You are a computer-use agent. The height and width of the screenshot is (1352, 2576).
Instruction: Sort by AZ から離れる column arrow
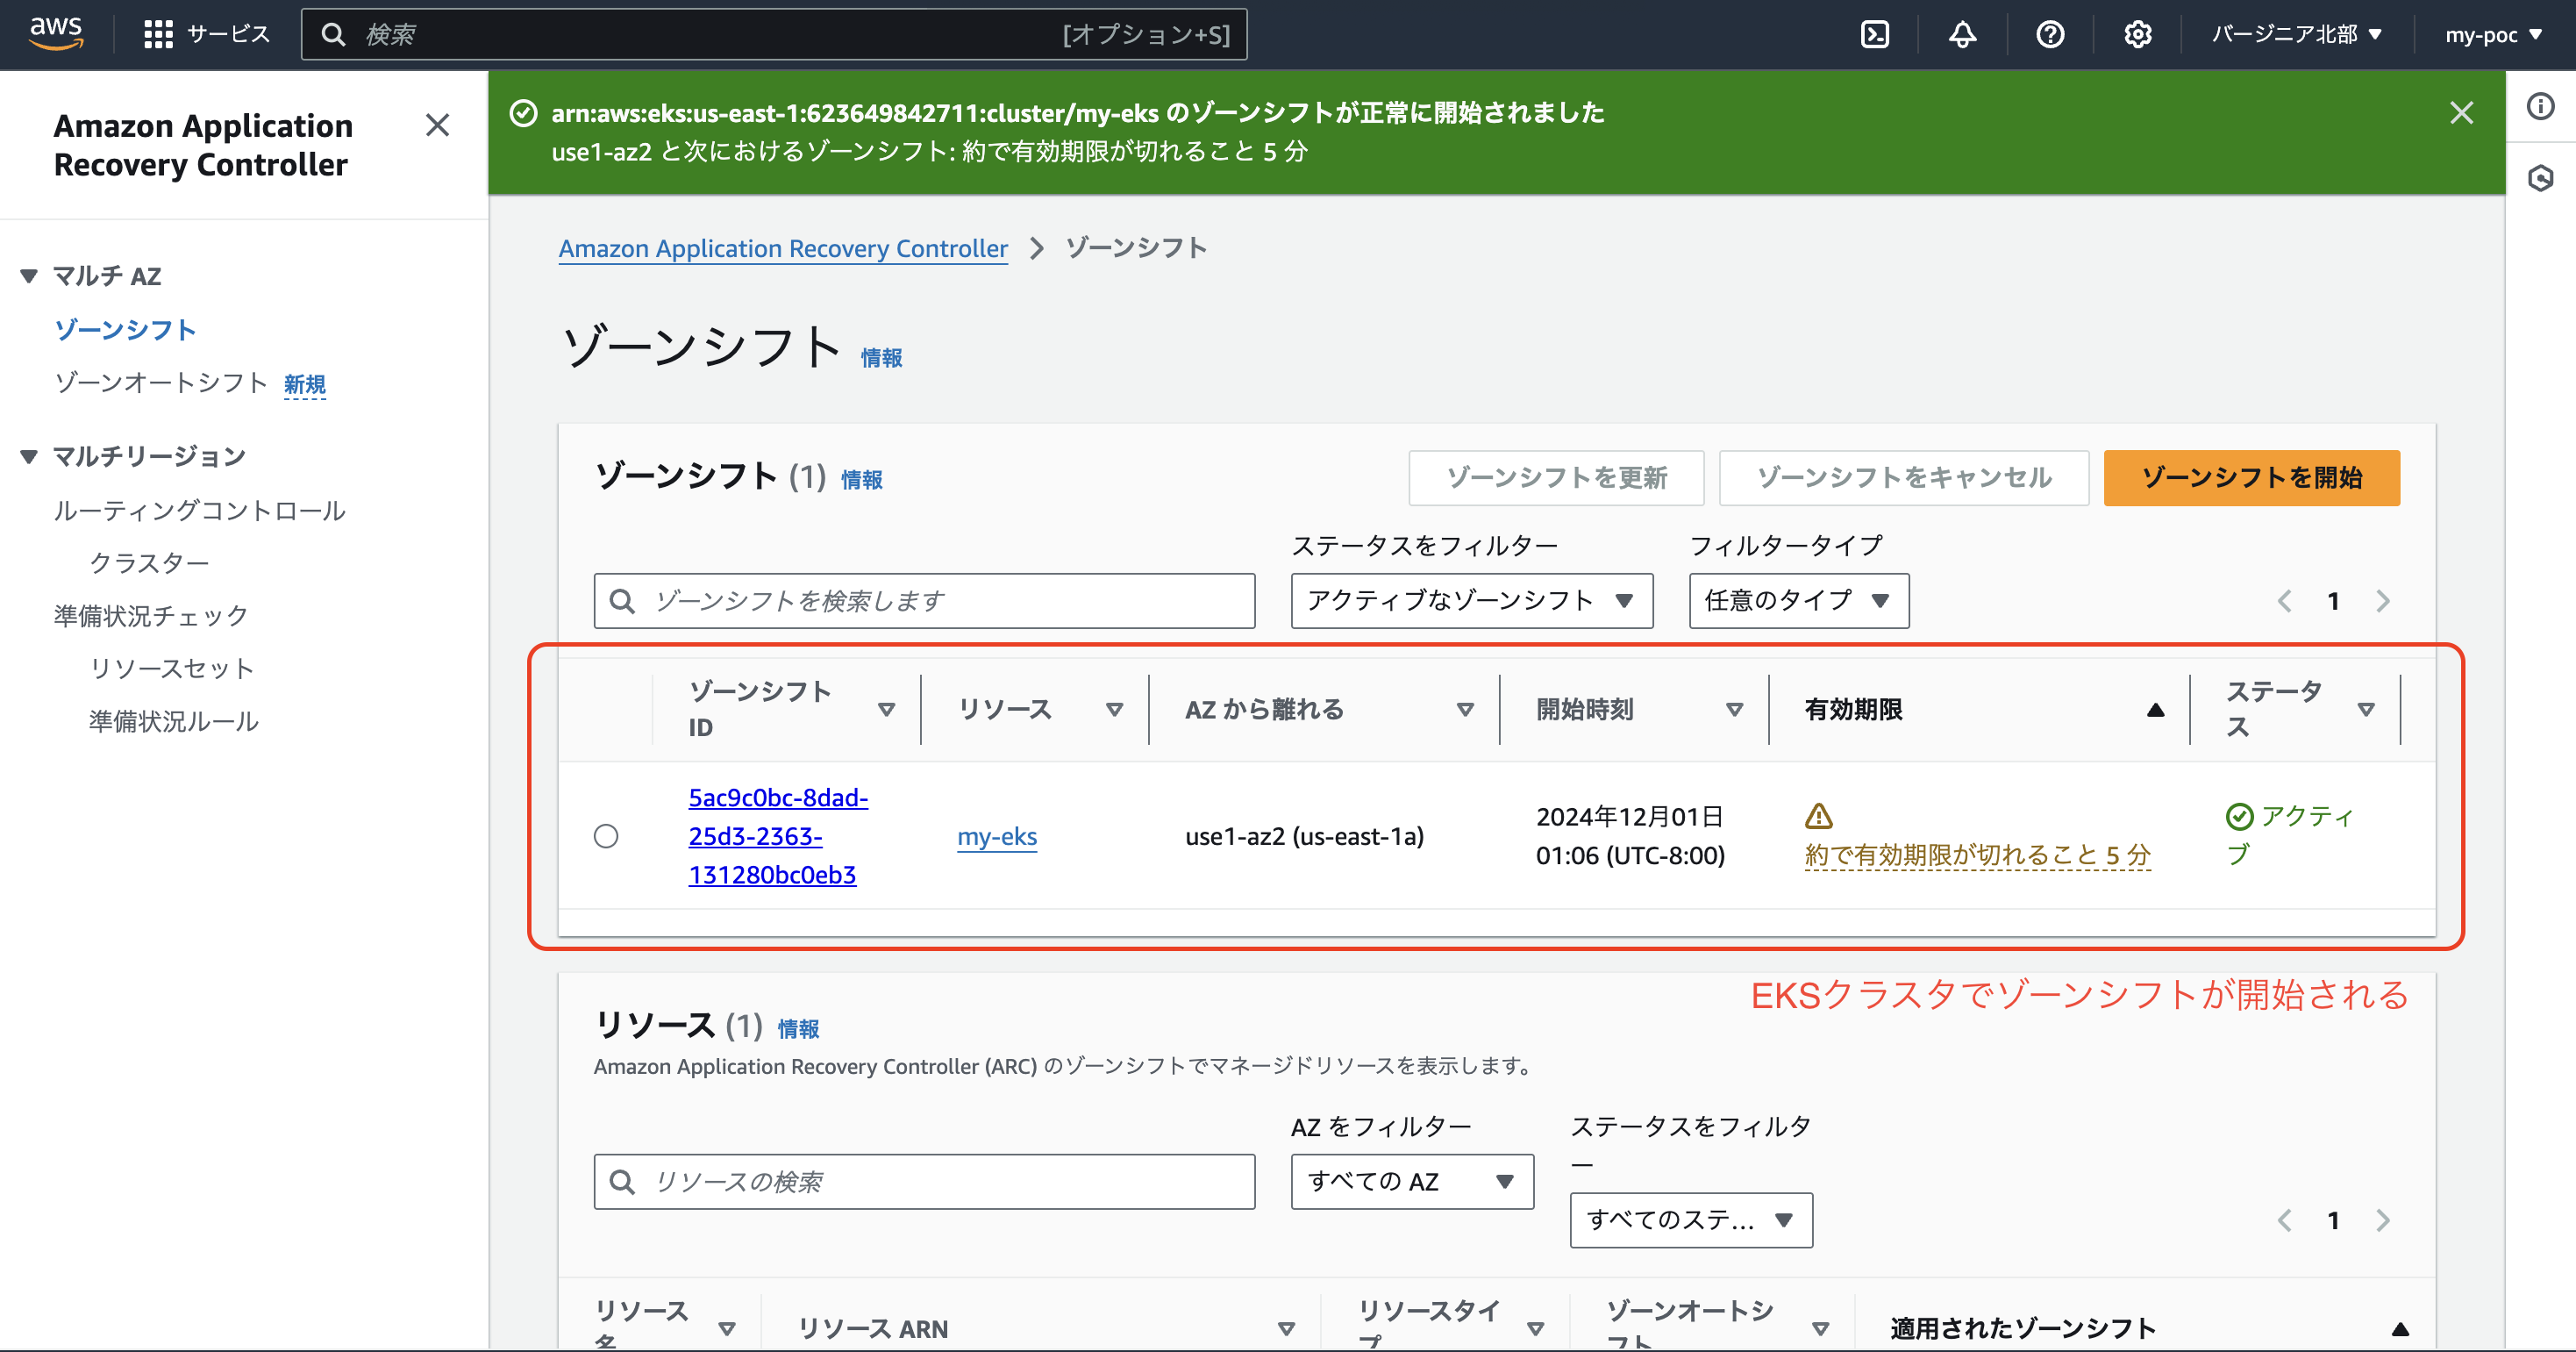coord(1465,709)
